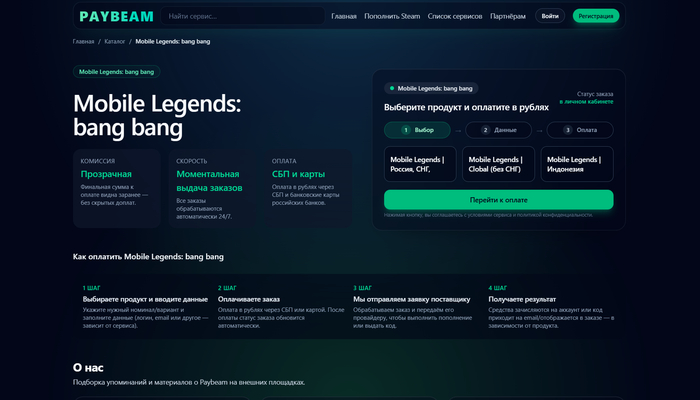Click the Войти button
Image resolution: width=700 pixels, height=400 pixels.
[x=550, y=16]
